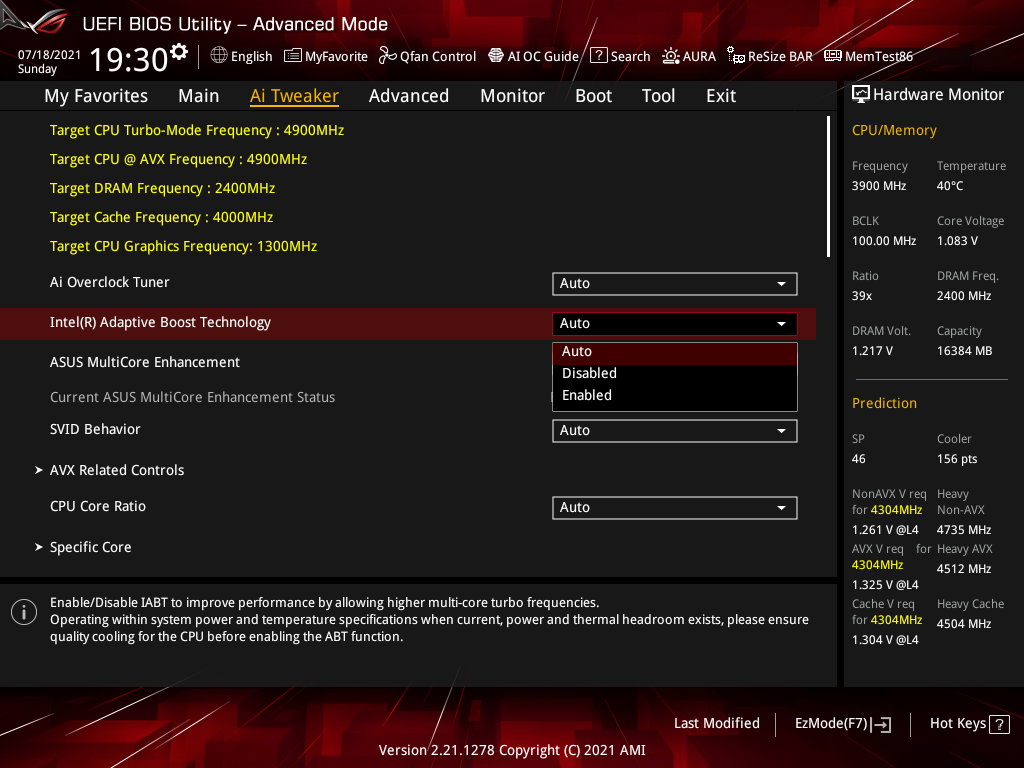Switch to EzMode with the EzMode(F7) button
The height and width of the screenshot is (768, 1024).
click(842, 723)
